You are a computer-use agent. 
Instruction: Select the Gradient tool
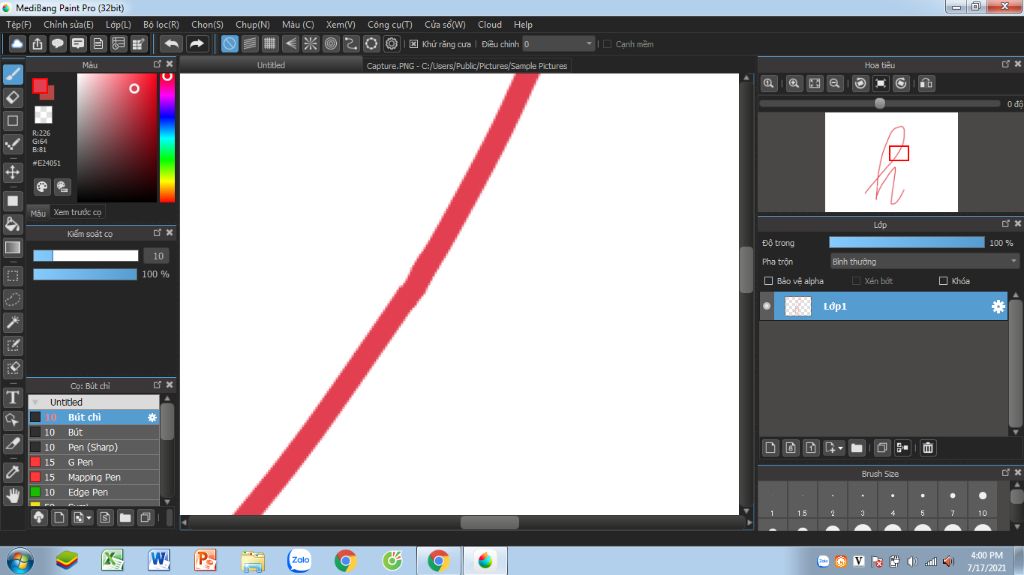[12, 248]
